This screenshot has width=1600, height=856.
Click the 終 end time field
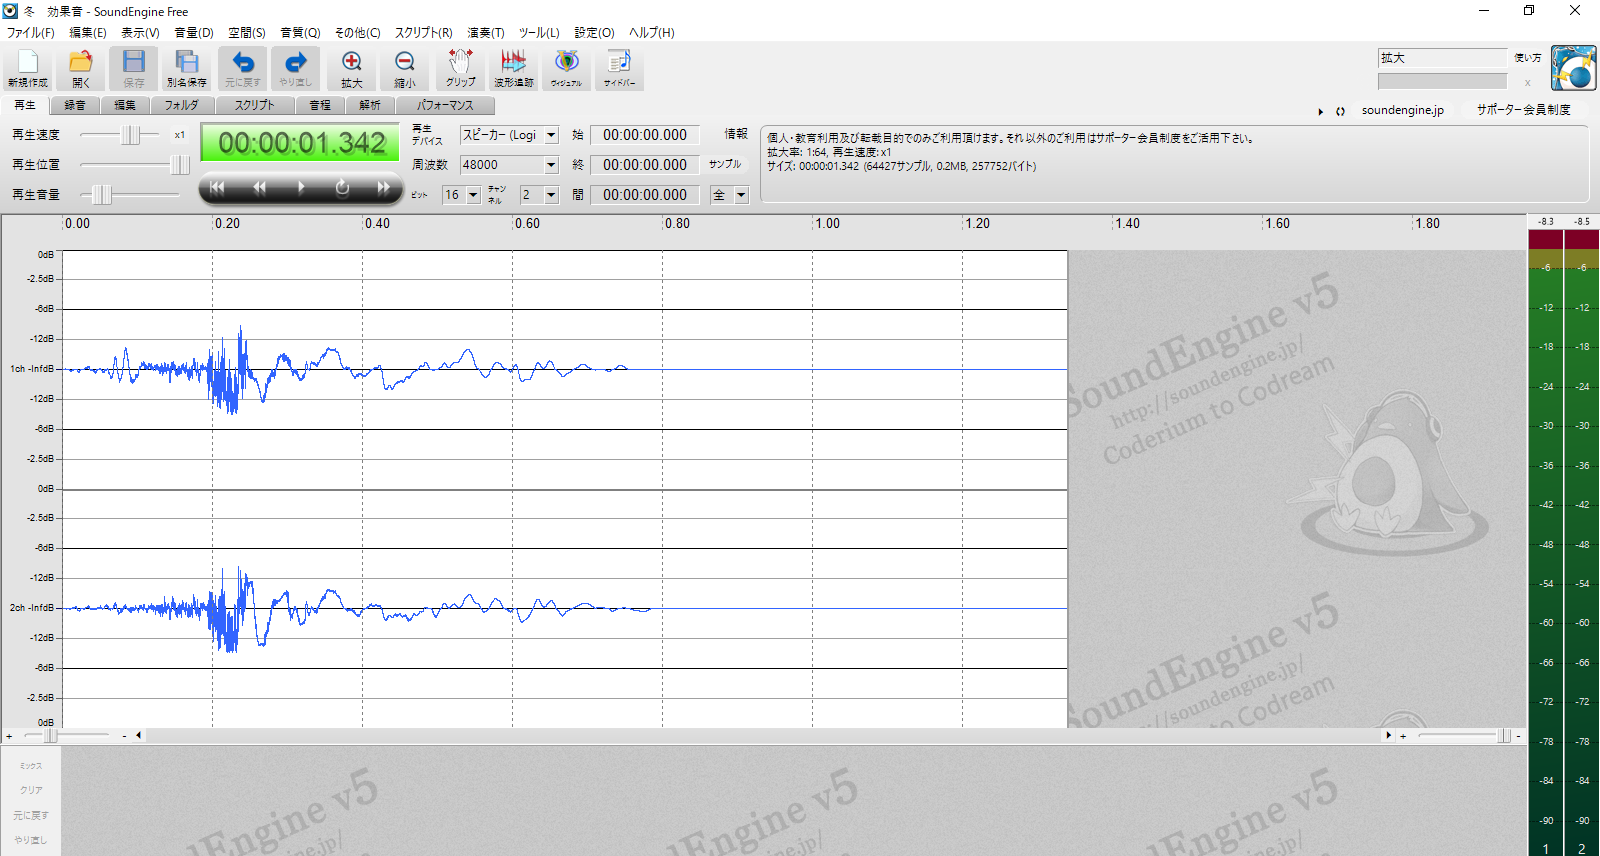pos(645,165)
